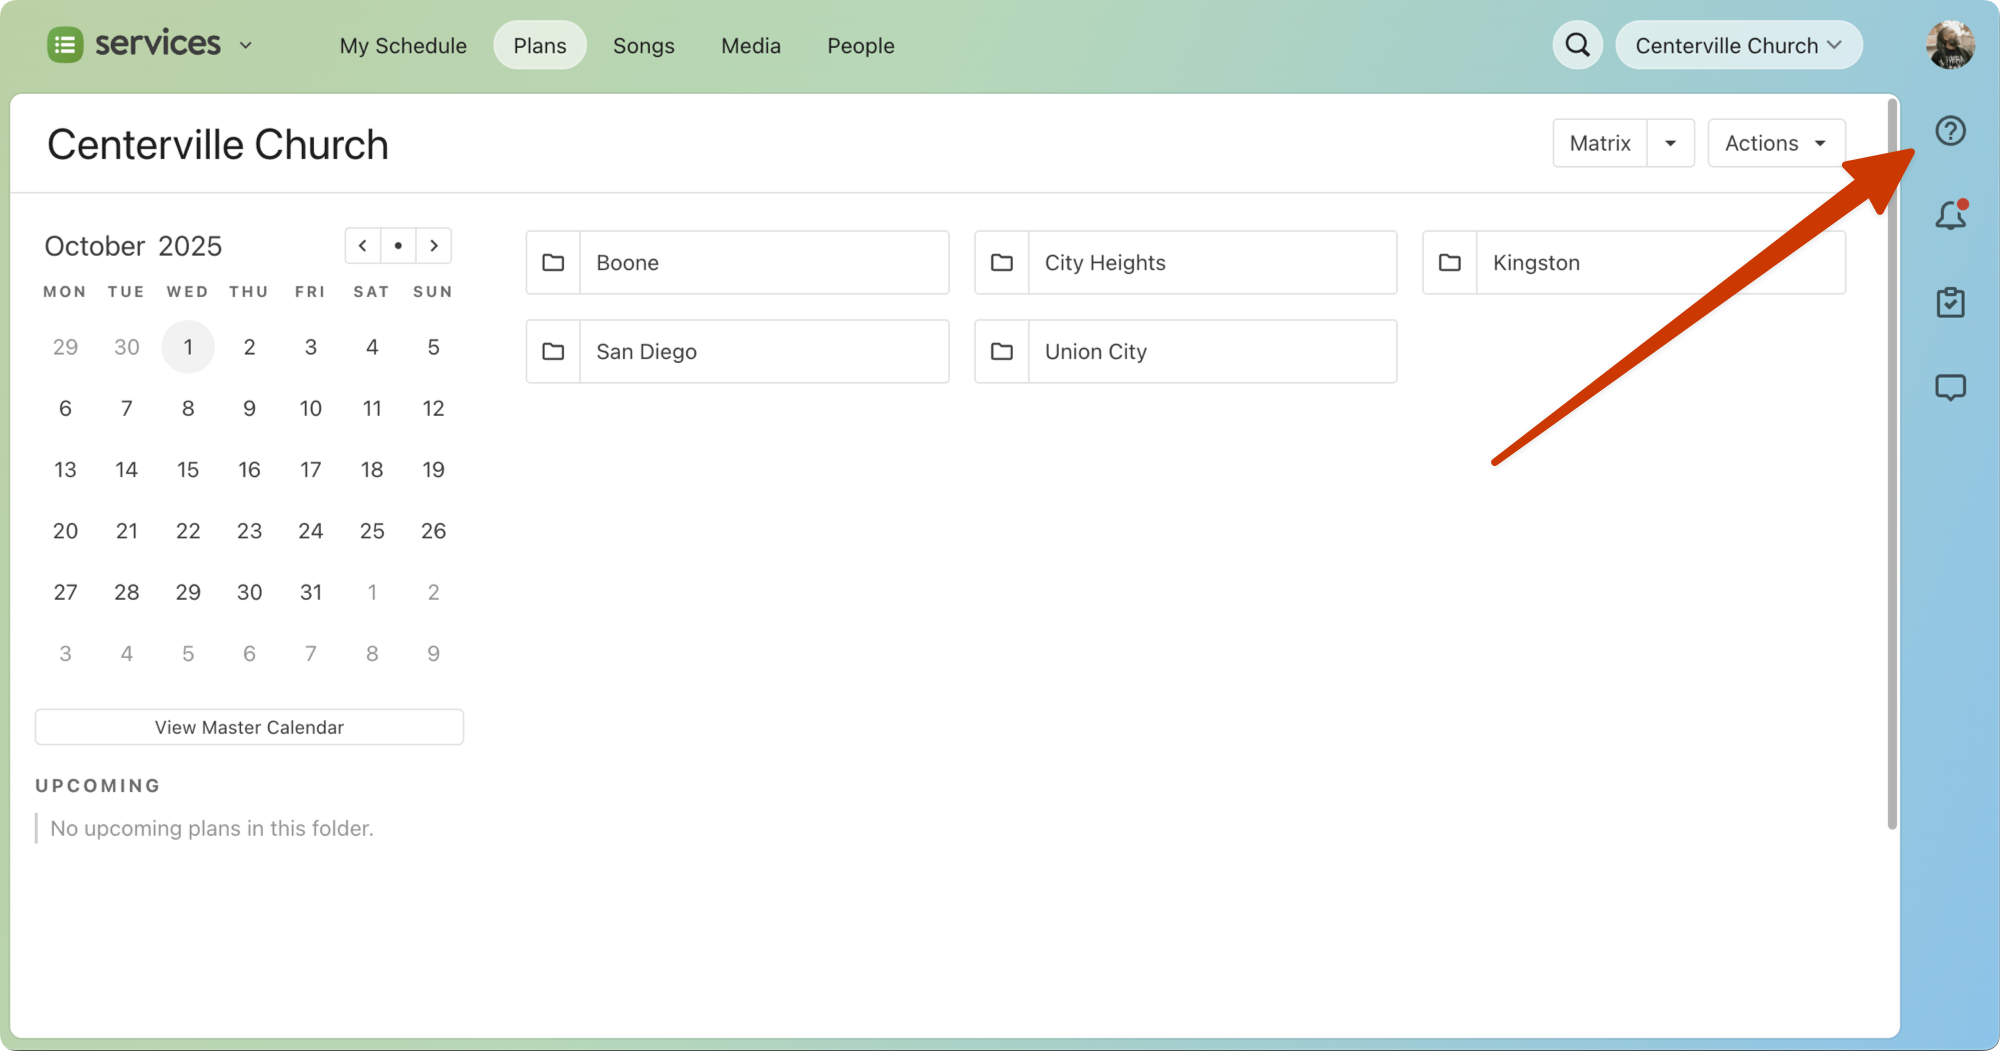Jump to today using calendar dot button
This screenshot has width=2000, height=1051.
tap(398, 246)
